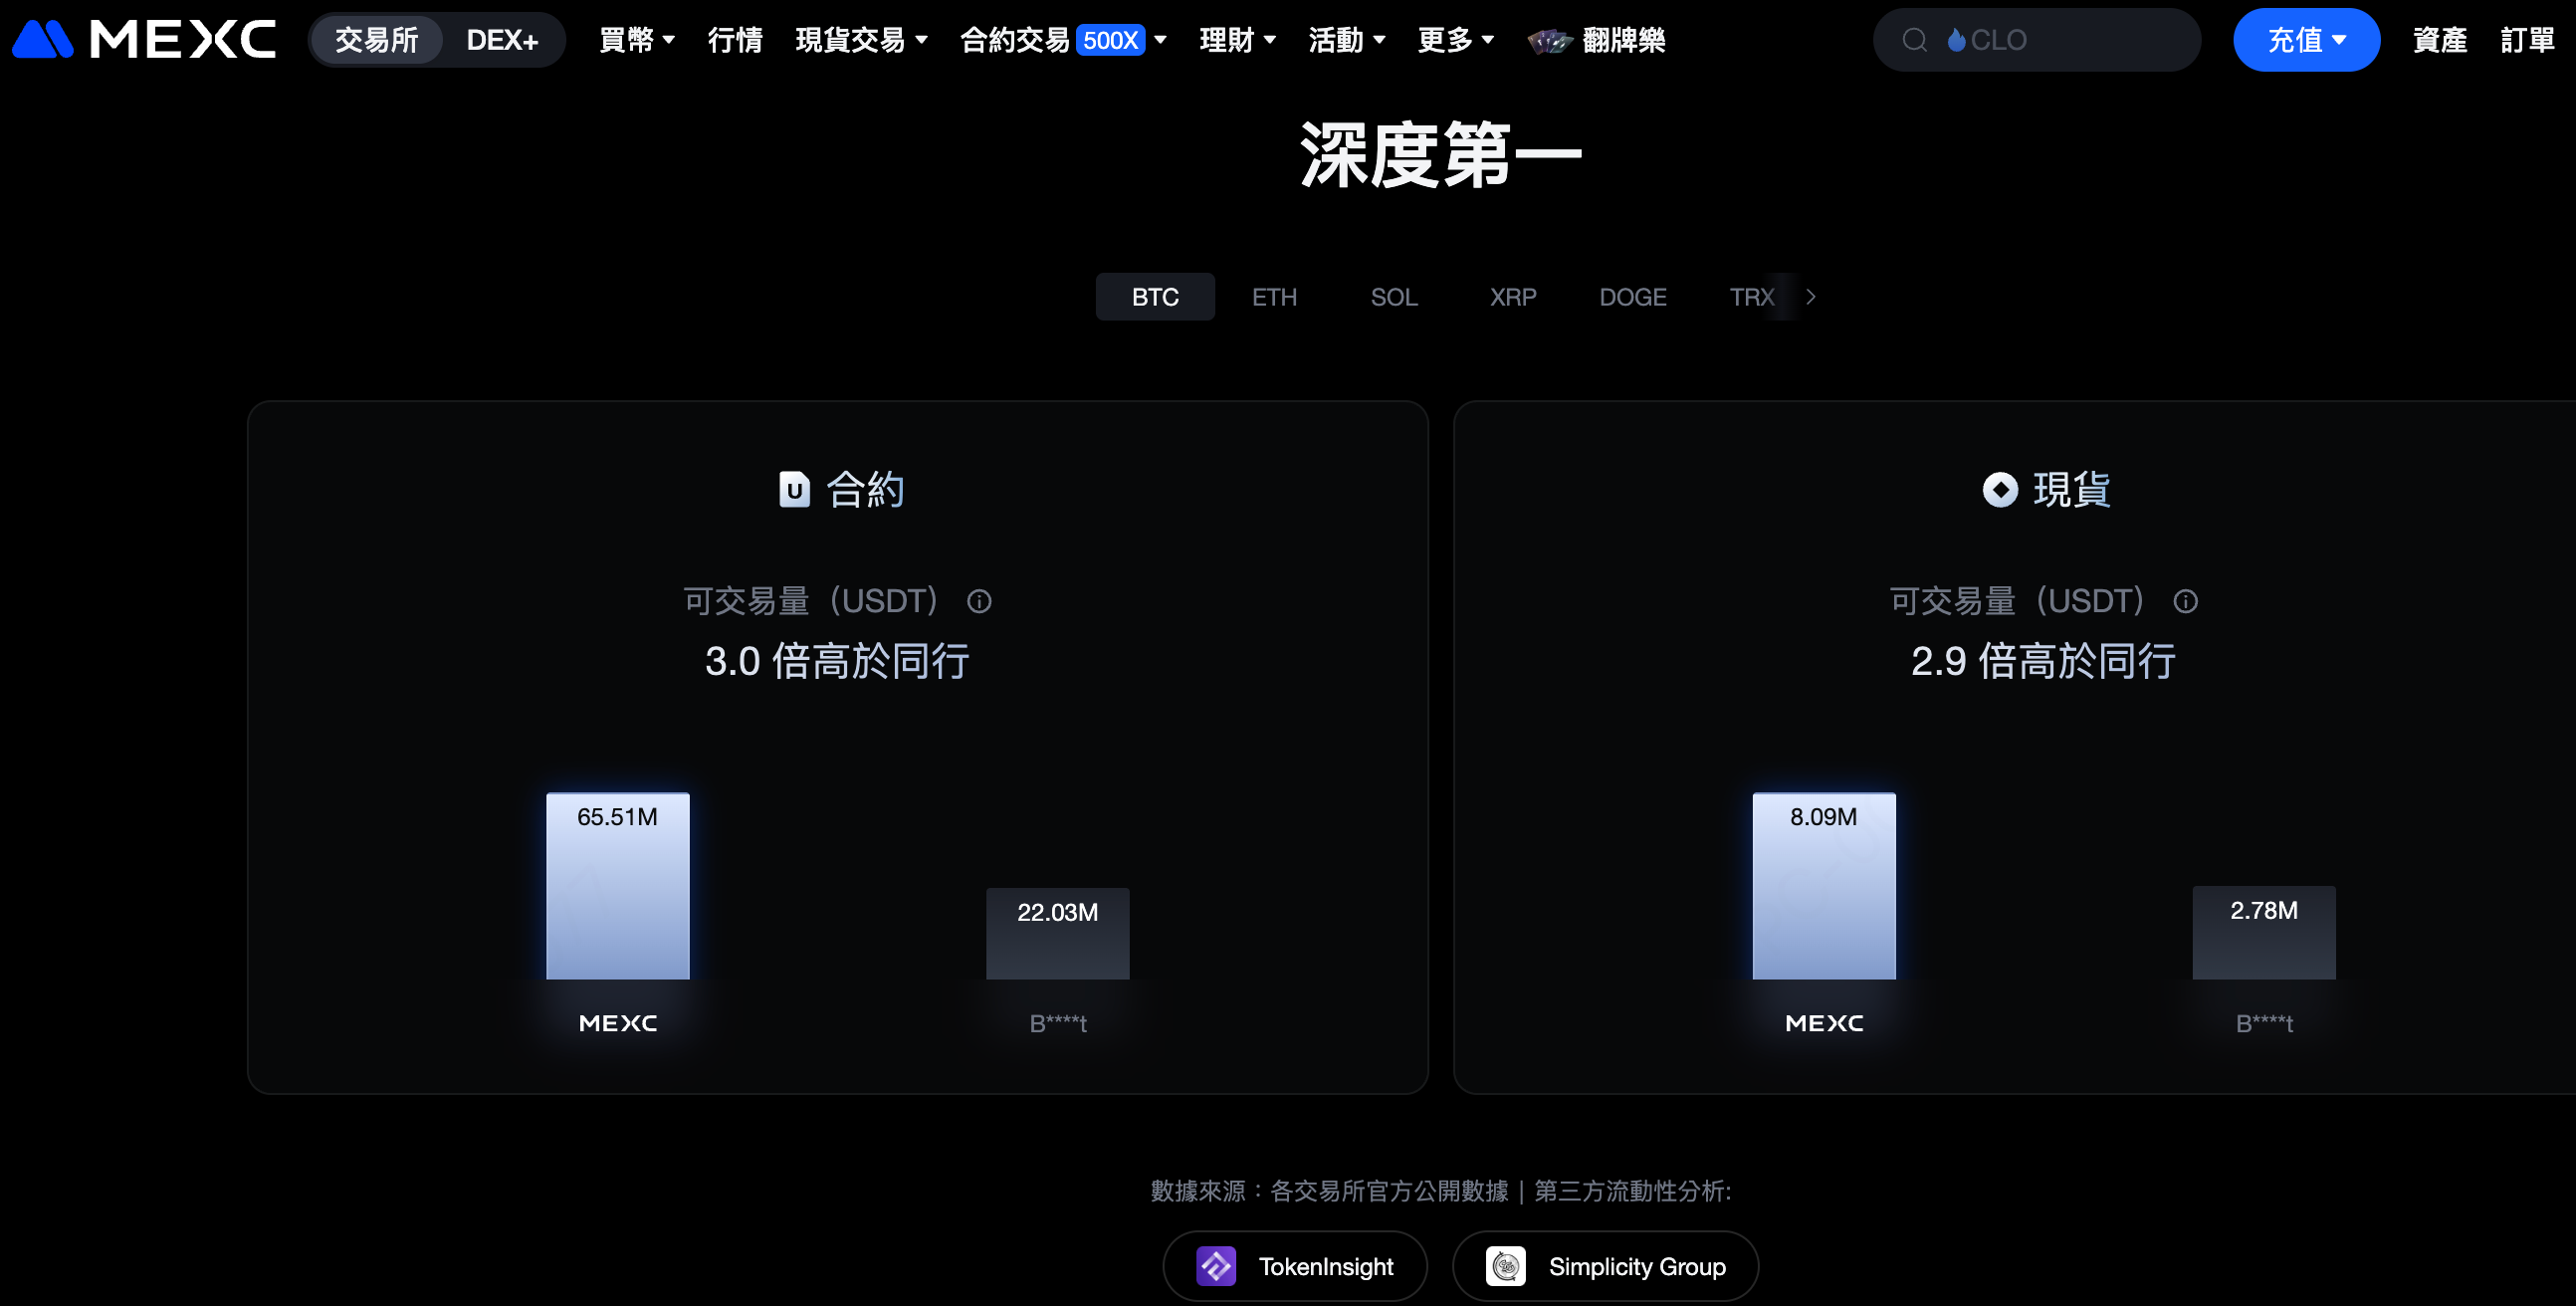Image resolution: width=2576 pixels, height=1306 pixels.
Task: Click the 翻牌樂 cards icon
Action: (1550, 41)
